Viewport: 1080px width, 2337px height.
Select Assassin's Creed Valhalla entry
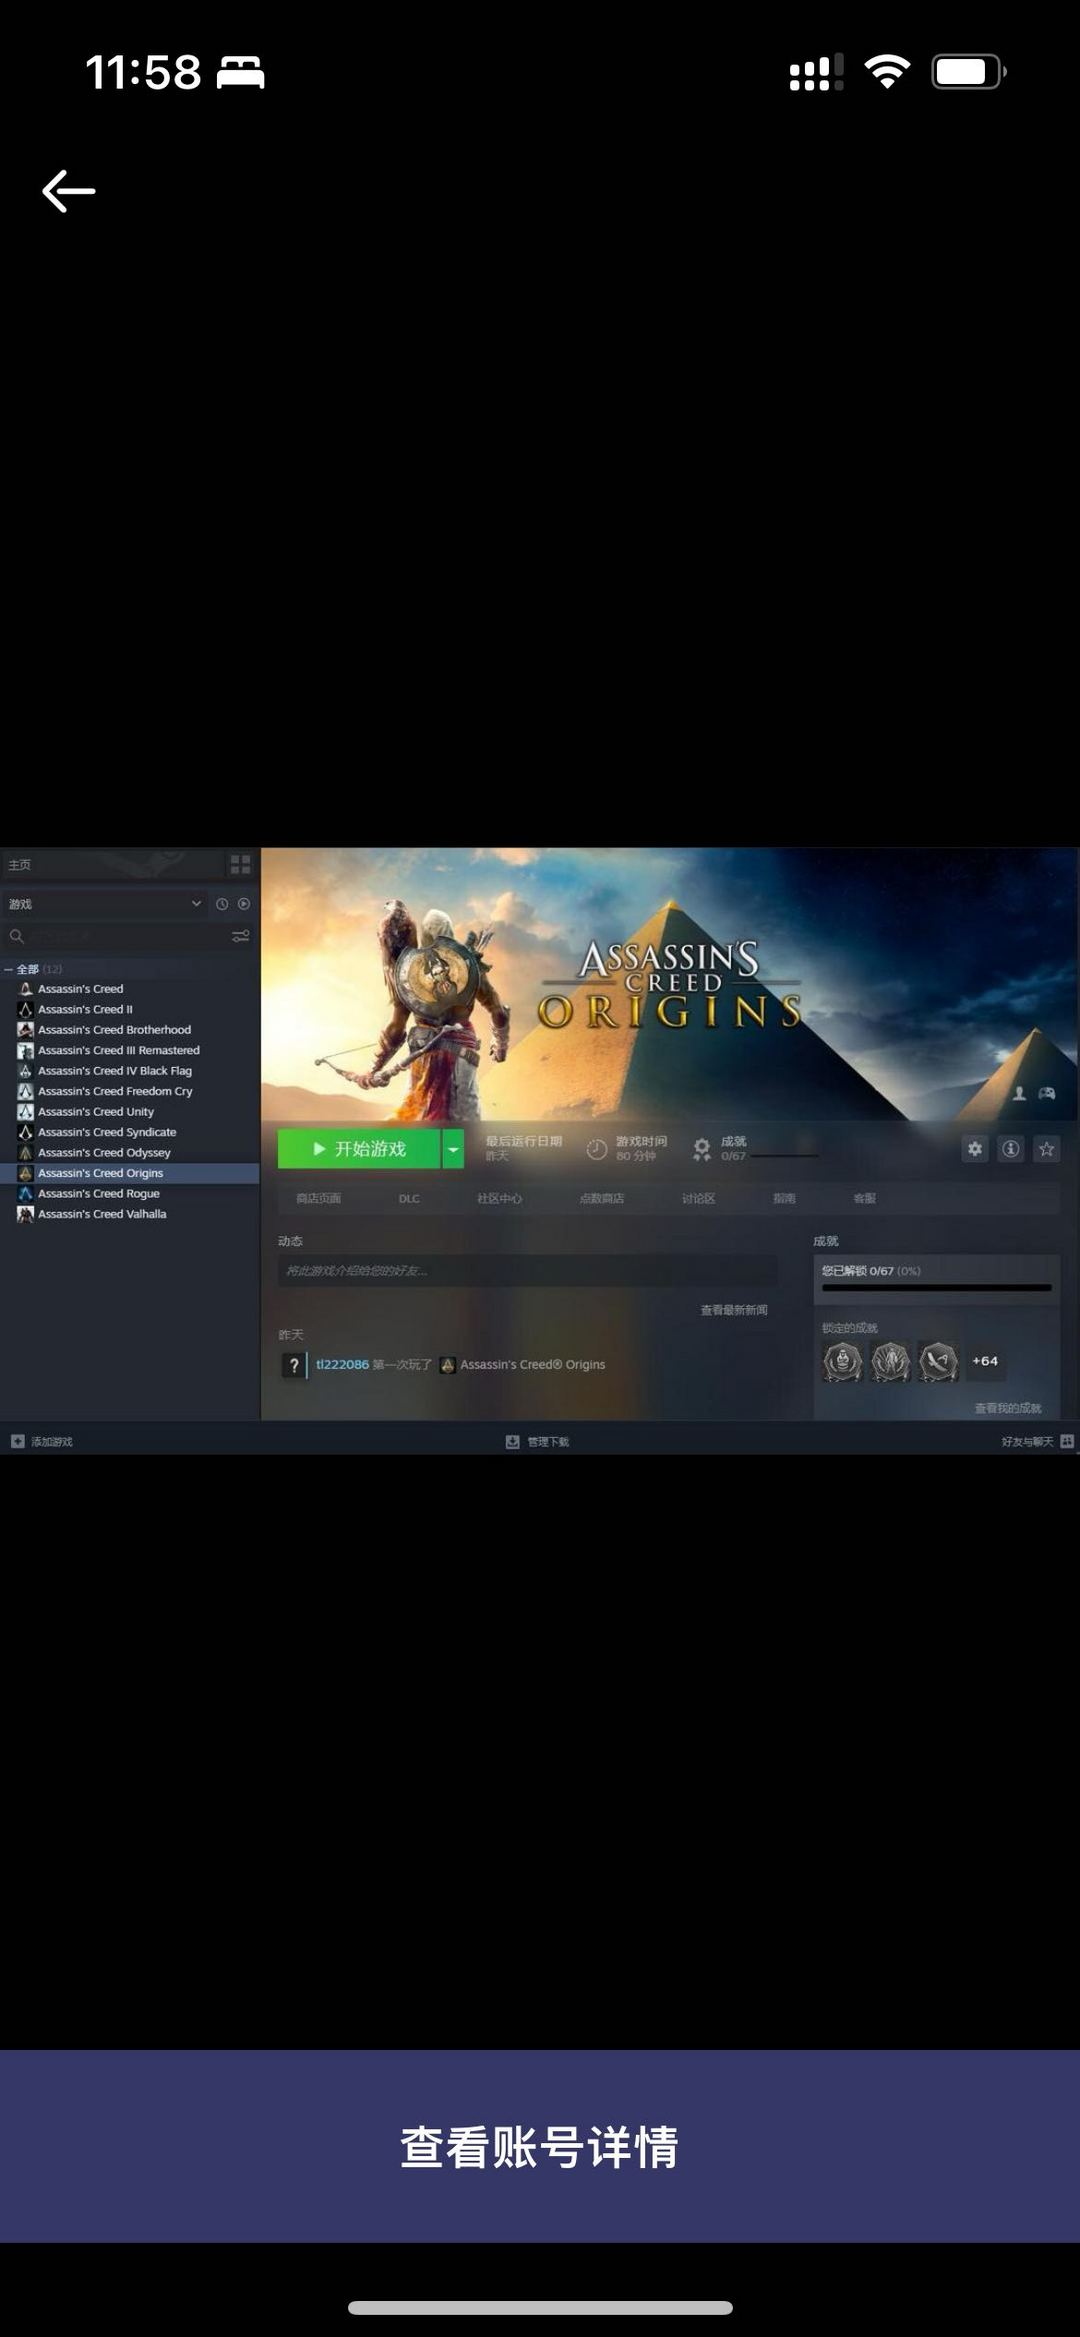[102, 1214]
